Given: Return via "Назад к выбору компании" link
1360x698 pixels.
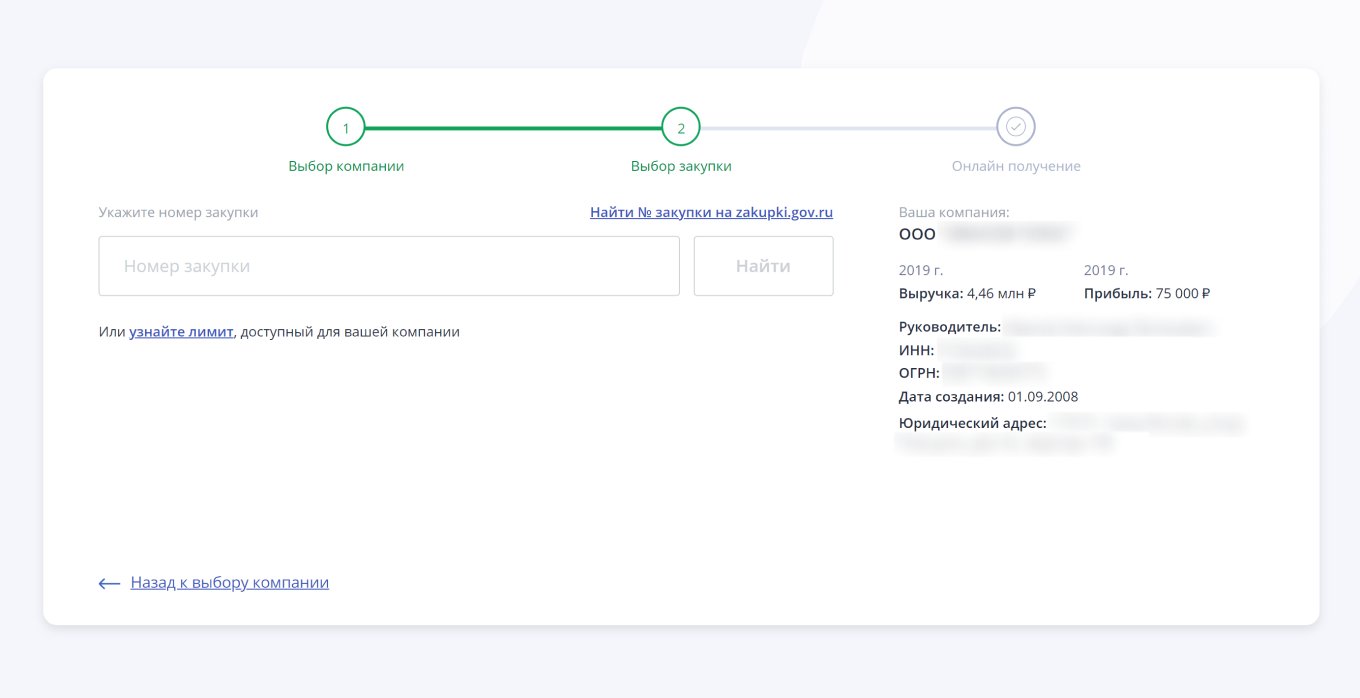Looking at the screenshot, I should (229, 582).
